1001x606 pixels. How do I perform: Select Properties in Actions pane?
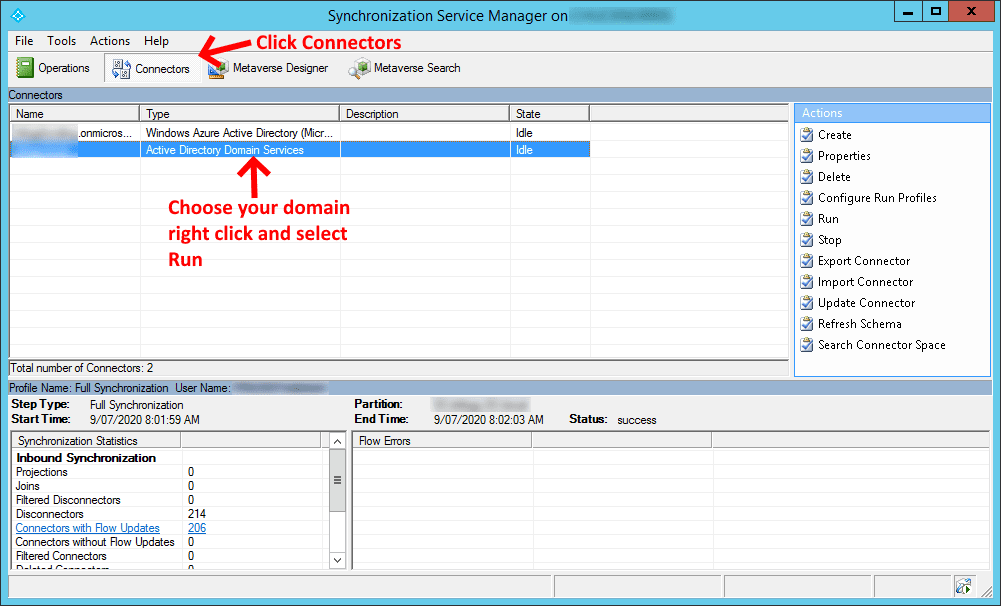tap(844, 156)
